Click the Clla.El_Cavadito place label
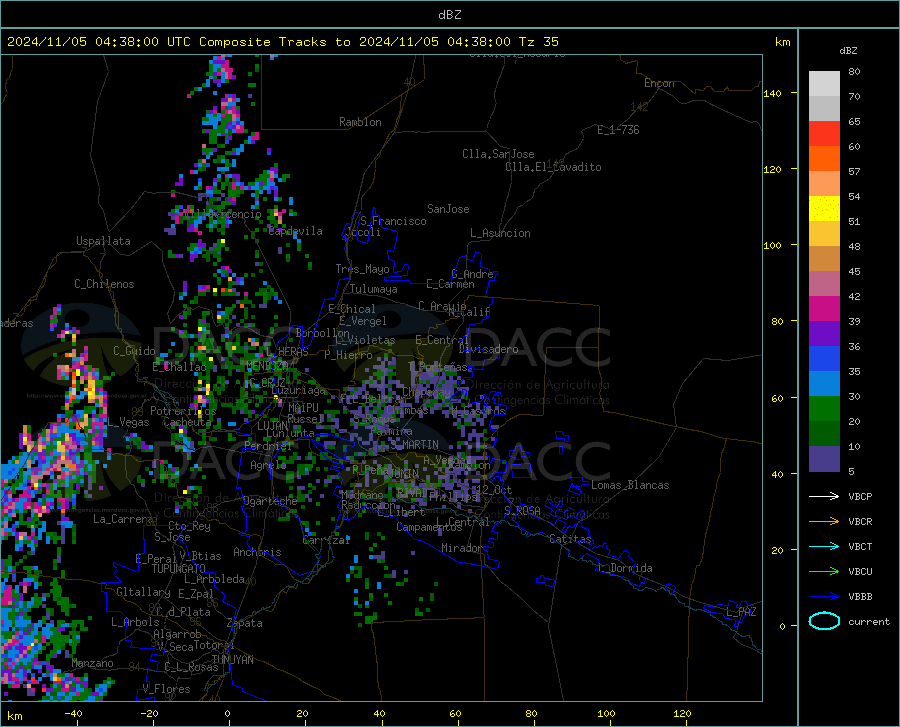The width and height of the screenshot is (900, 727). (x=553, y=167)
